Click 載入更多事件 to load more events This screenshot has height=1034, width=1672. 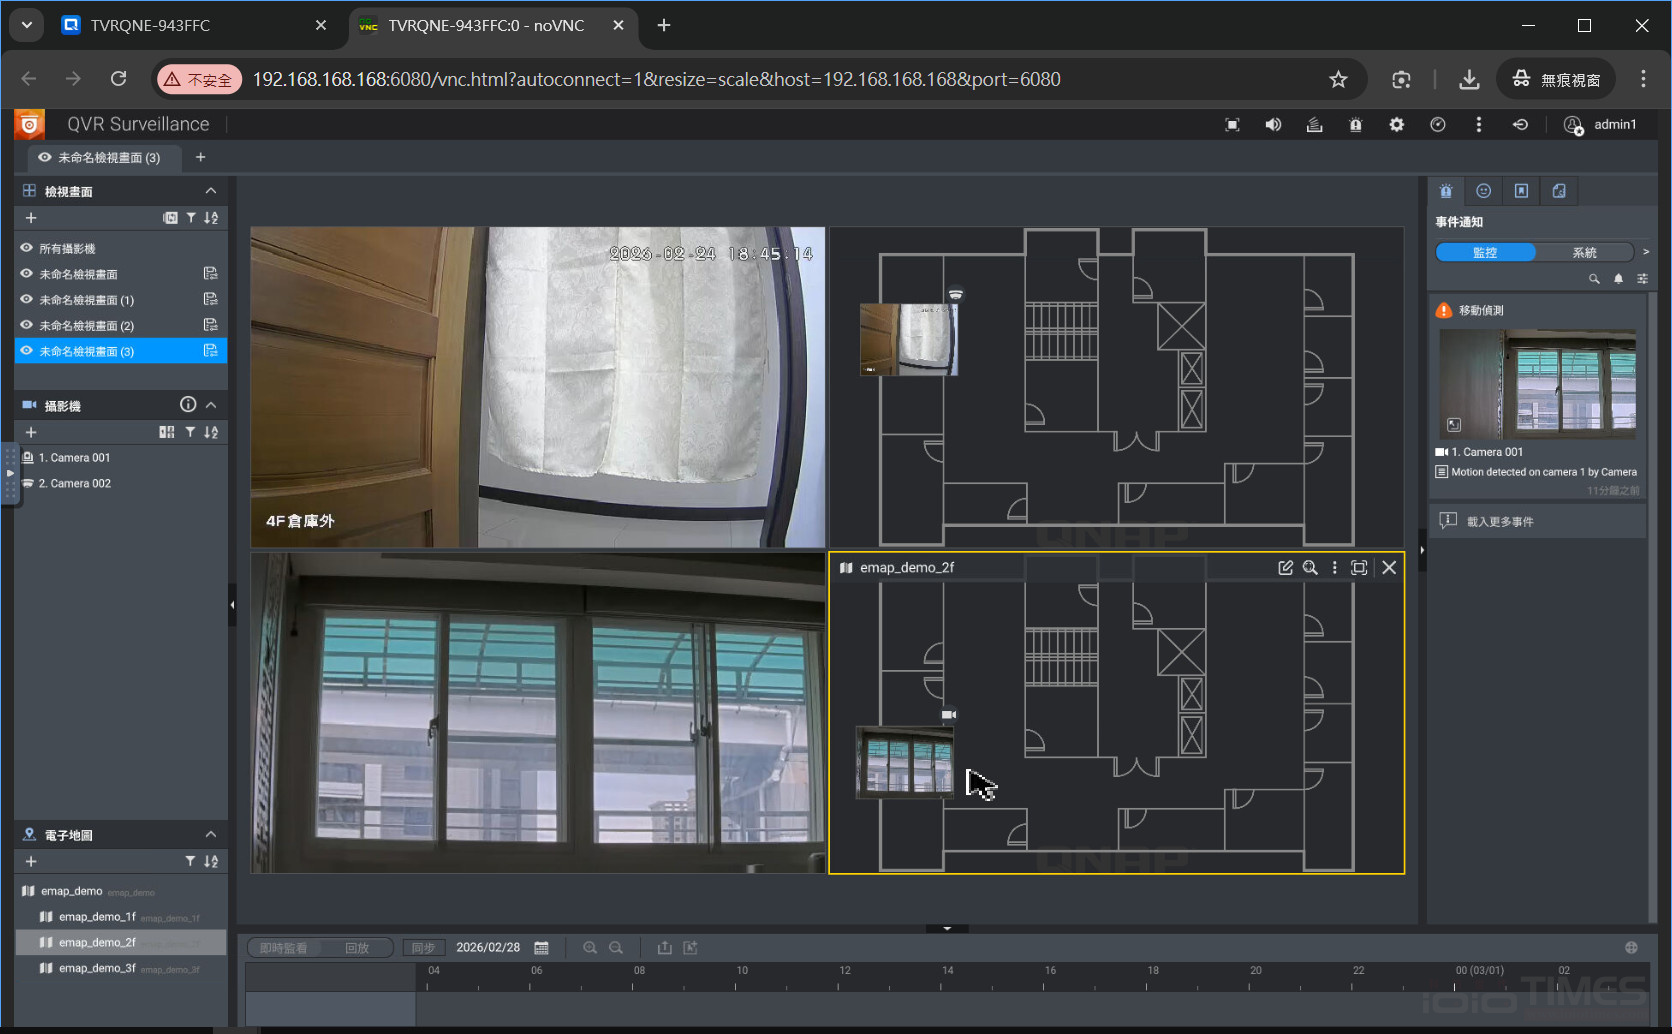tap(1499, 522)
